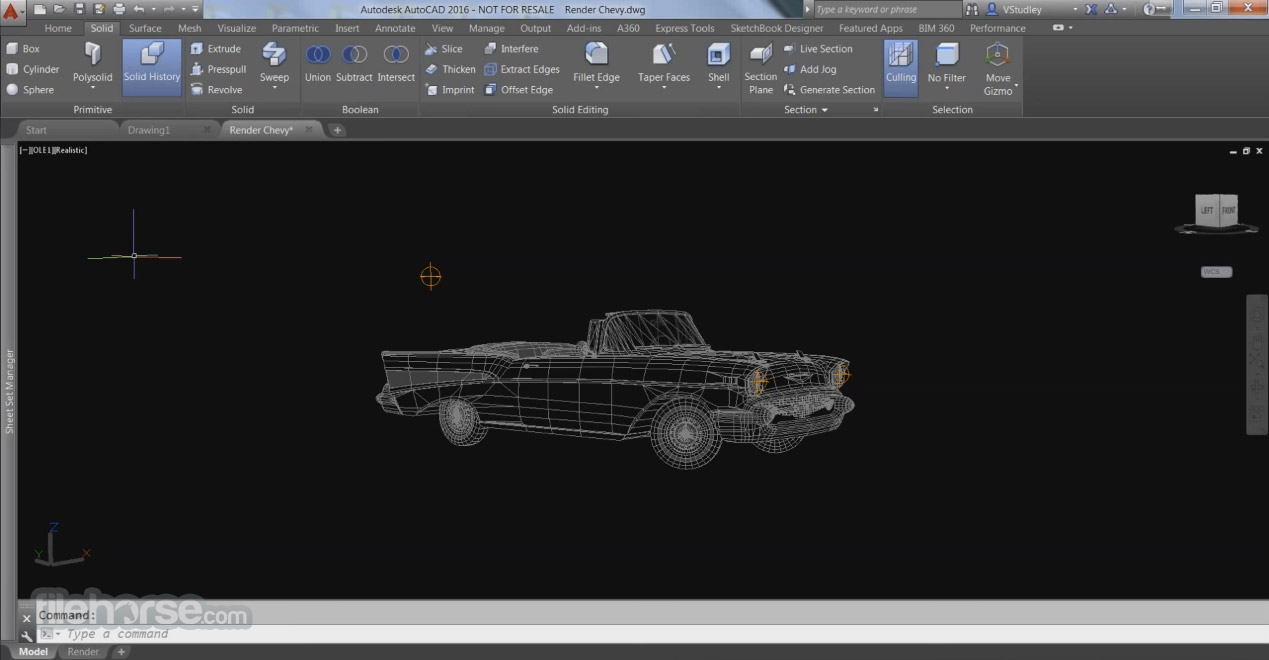Expand the Section panel title
Viewport: 1269px width, 660px height.
point(806,110)
